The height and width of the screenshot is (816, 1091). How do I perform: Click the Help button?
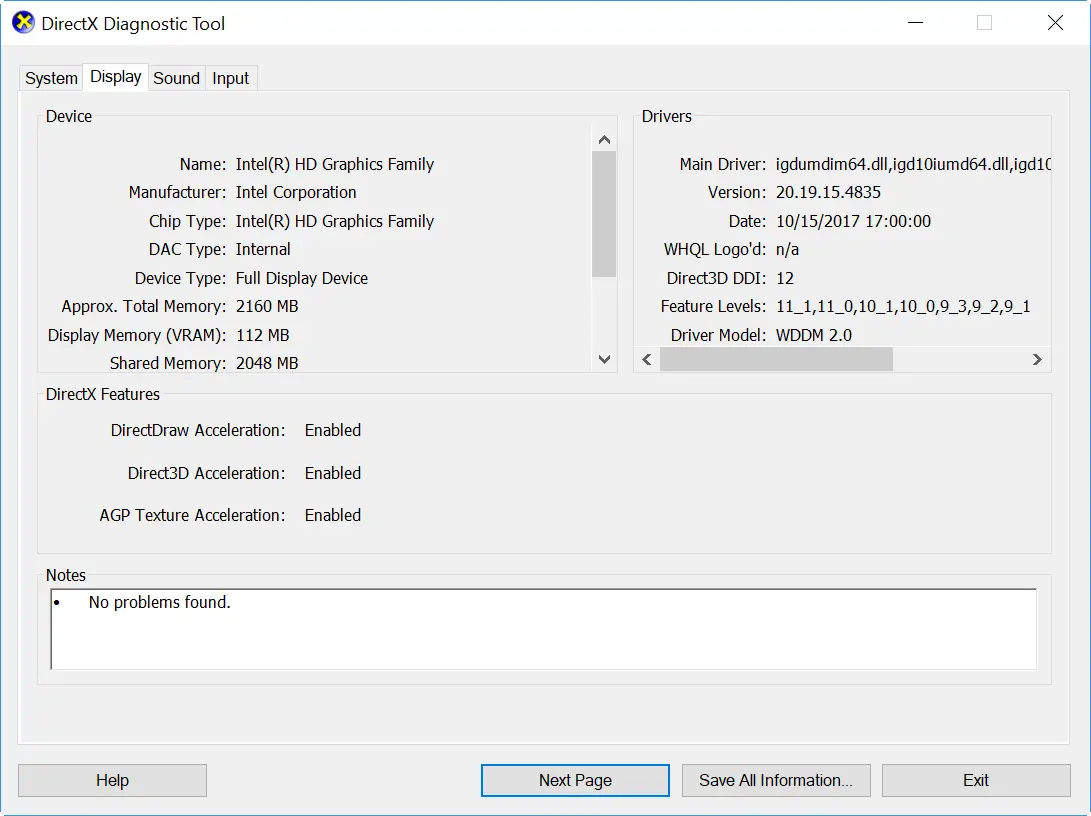(112, 780)
